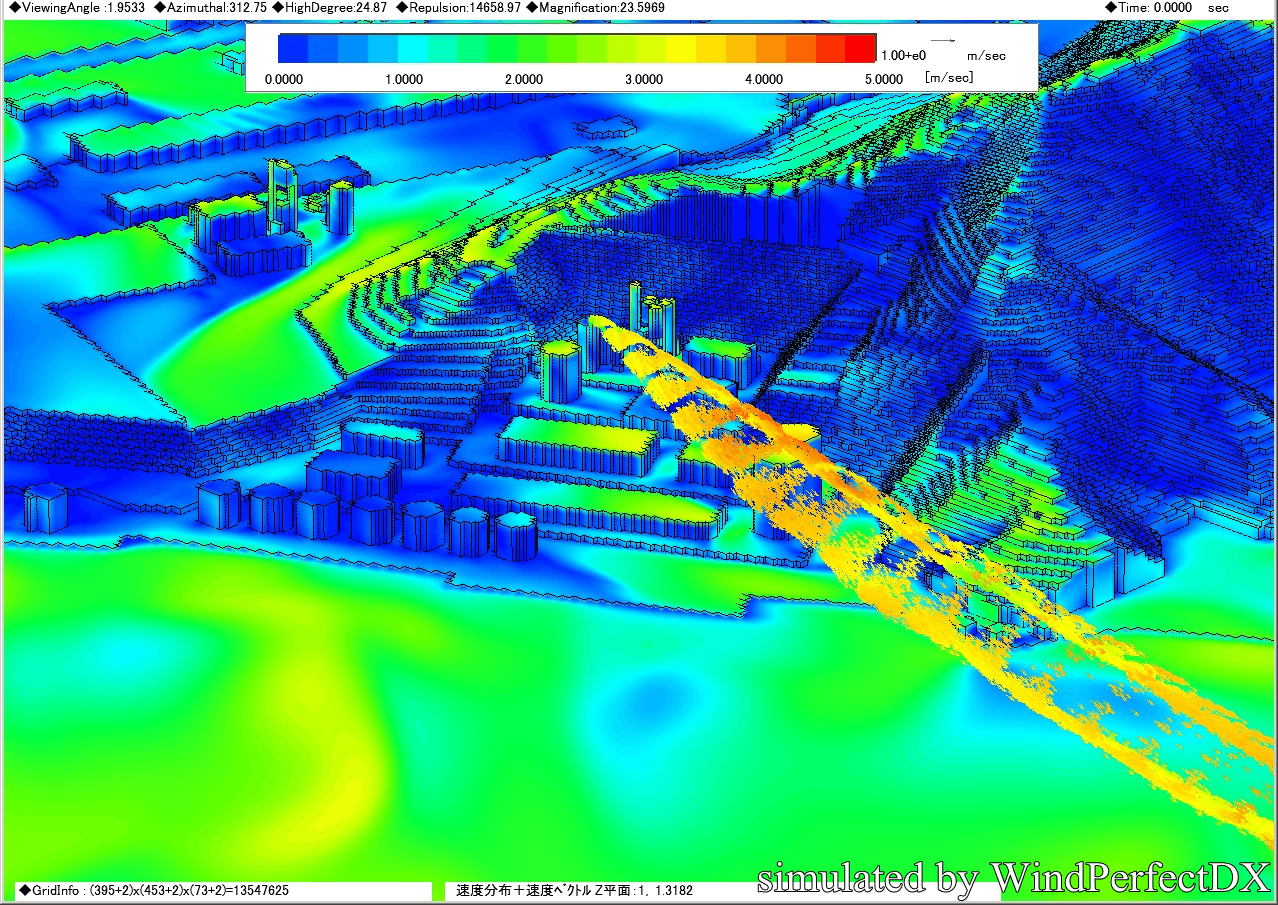1278x905 pixels.
Task: Click the 速度分布+速度ベクトル Z平面 status text
Action: click(x=574, y=890)
